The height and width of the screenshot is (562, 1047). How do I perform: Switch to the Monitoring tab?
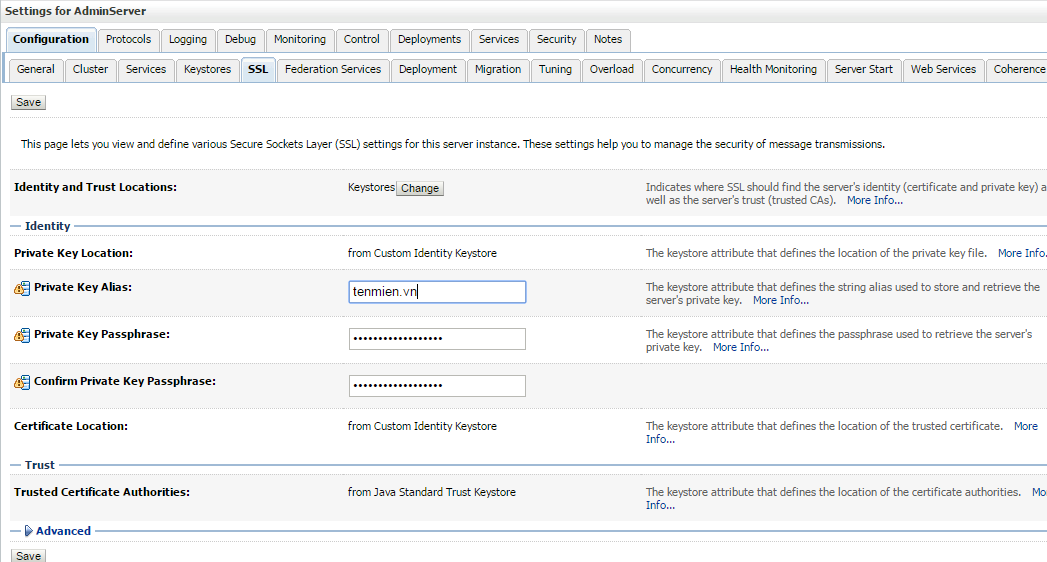(300, 39)
